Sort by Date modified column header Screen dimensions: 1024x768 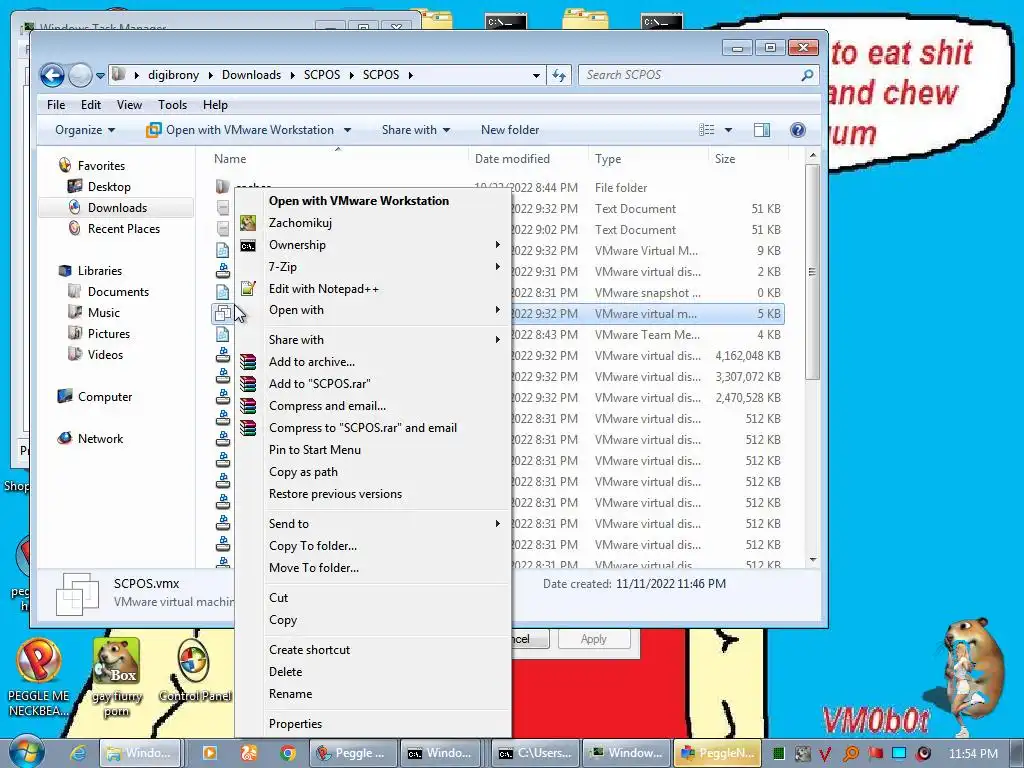(528, 159)
